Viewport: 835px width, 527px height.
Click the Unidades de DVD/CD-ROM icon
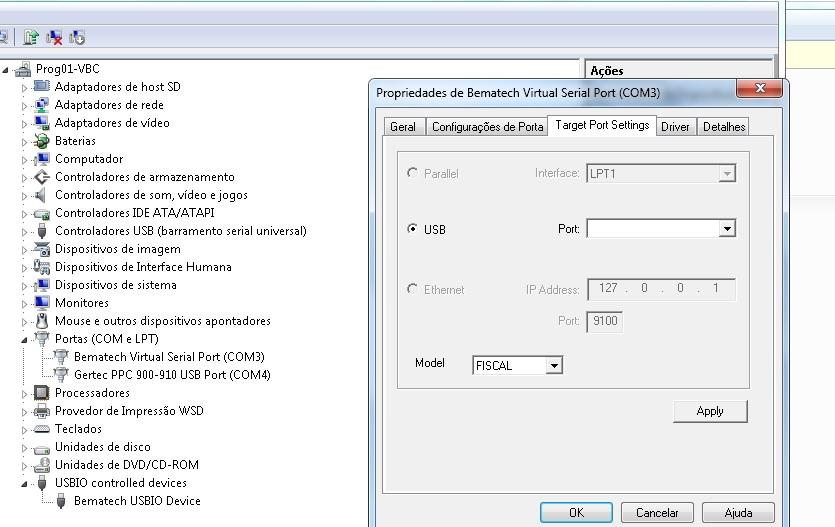[x=42, y=465]
